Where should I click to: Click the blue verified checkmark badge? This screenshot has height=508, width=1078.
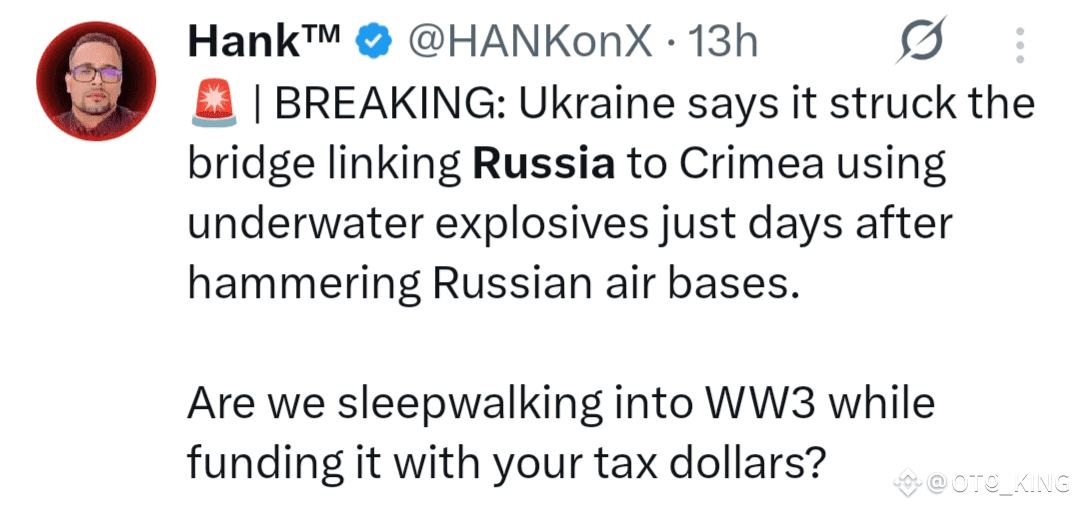pyautogui.click(x=375, y=43)
